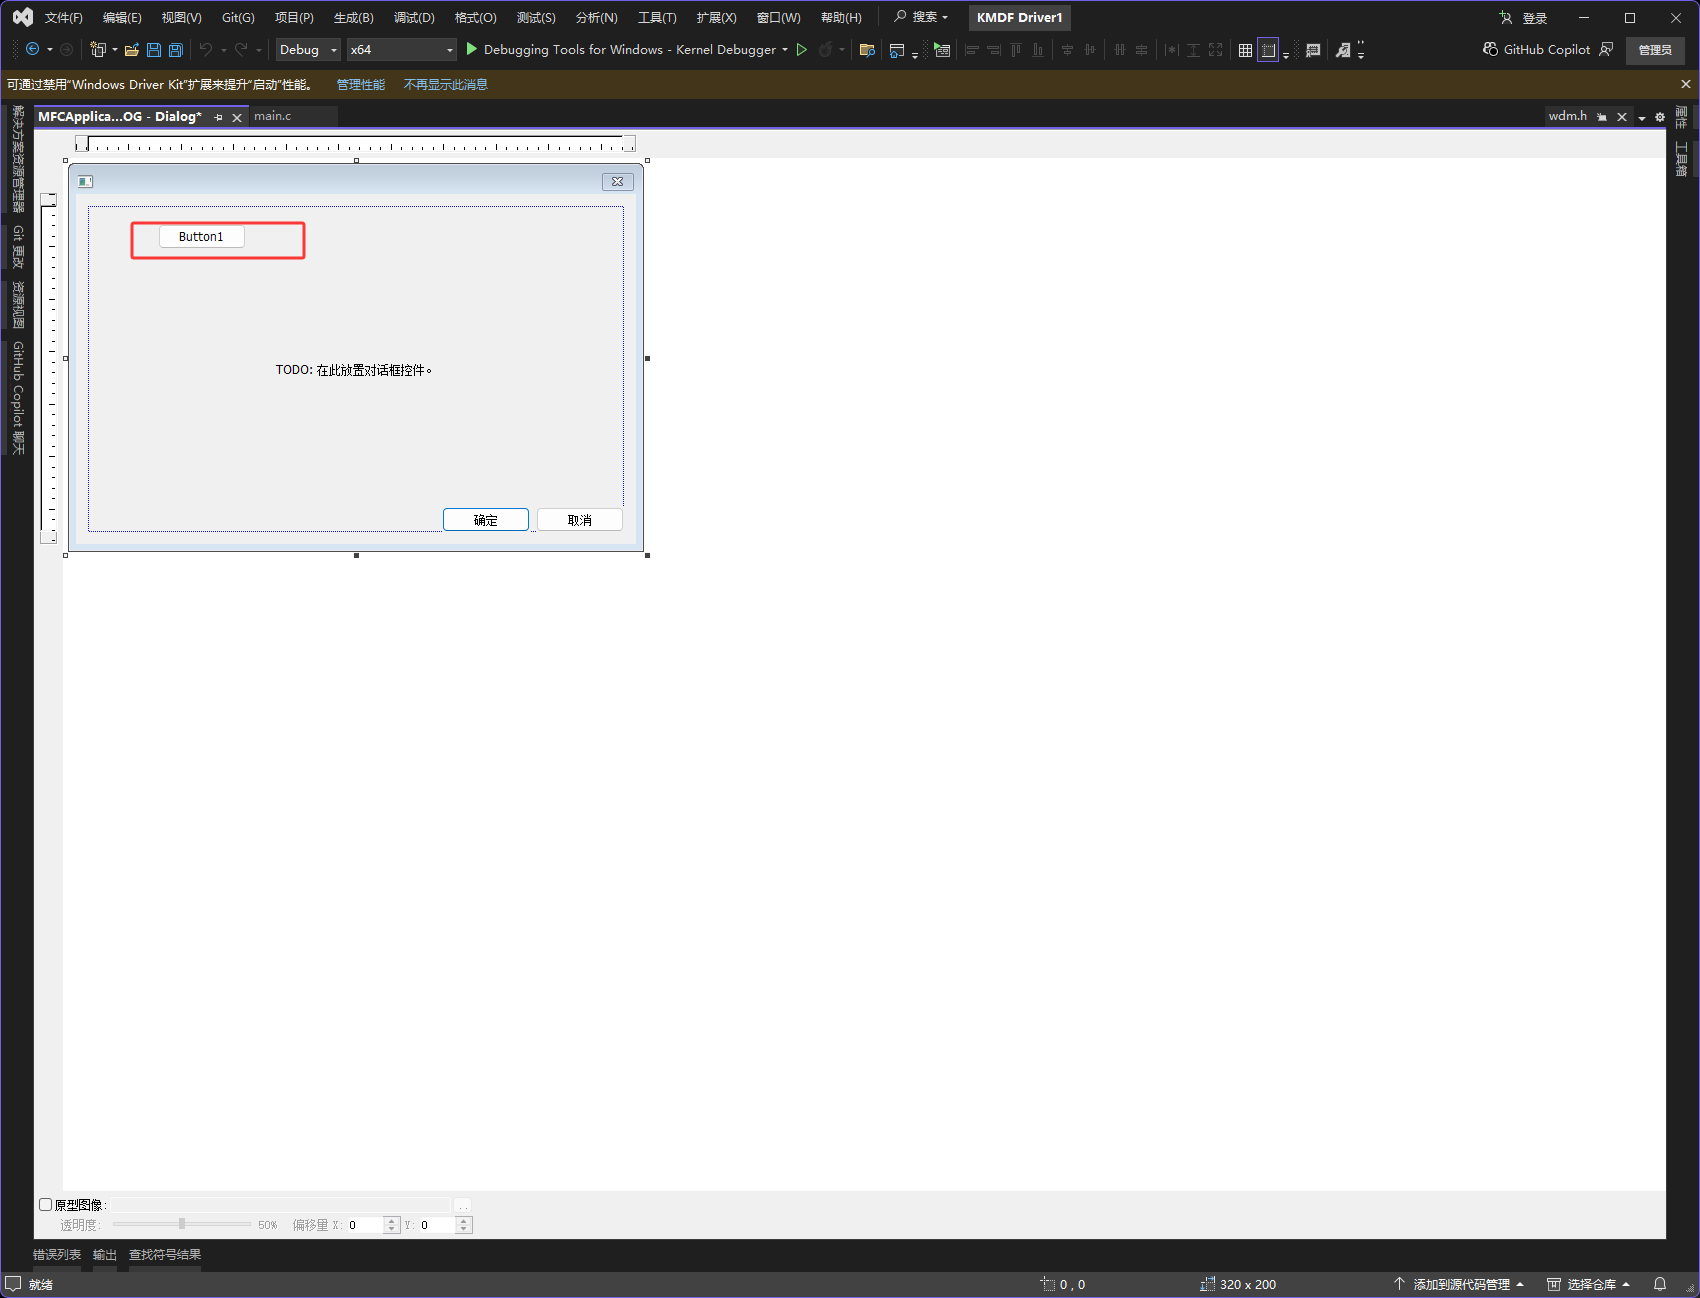Navigate backward with the back arrow icon
This screenshot has width=1700, height=1298.
[x=32, y=49]
